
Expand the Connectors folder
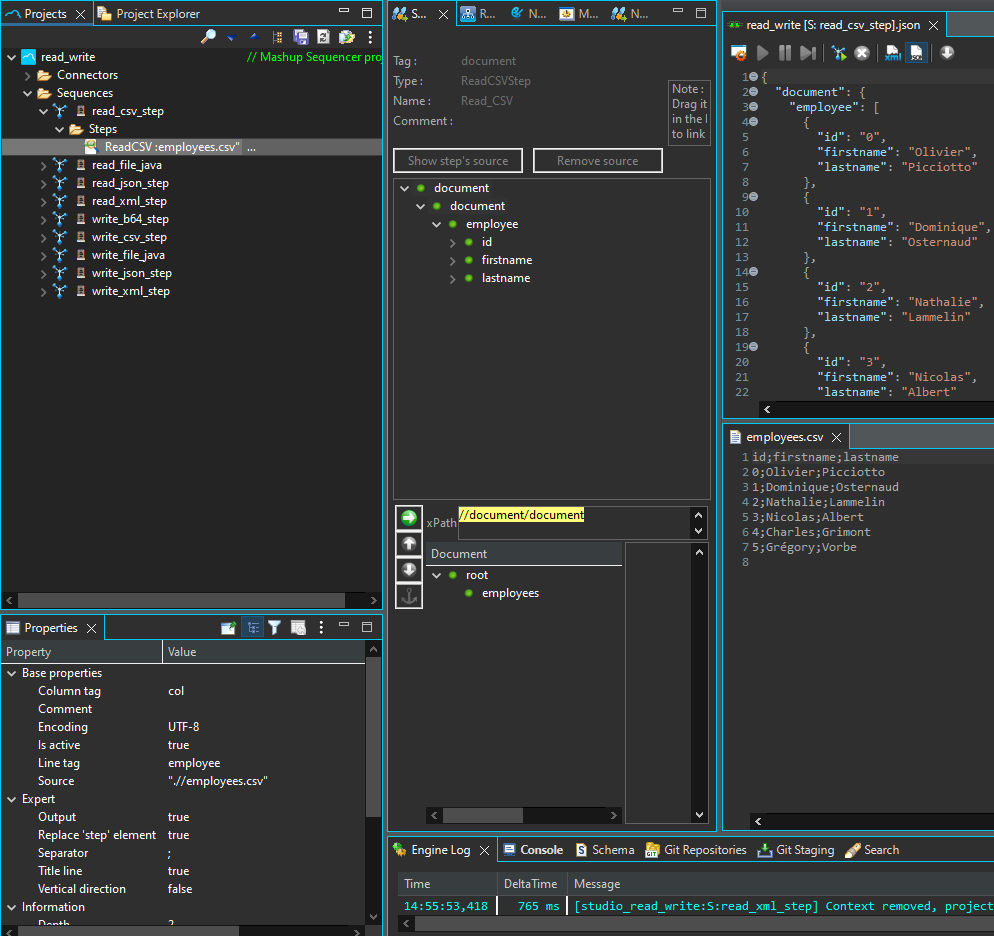(x=28, y=76)
